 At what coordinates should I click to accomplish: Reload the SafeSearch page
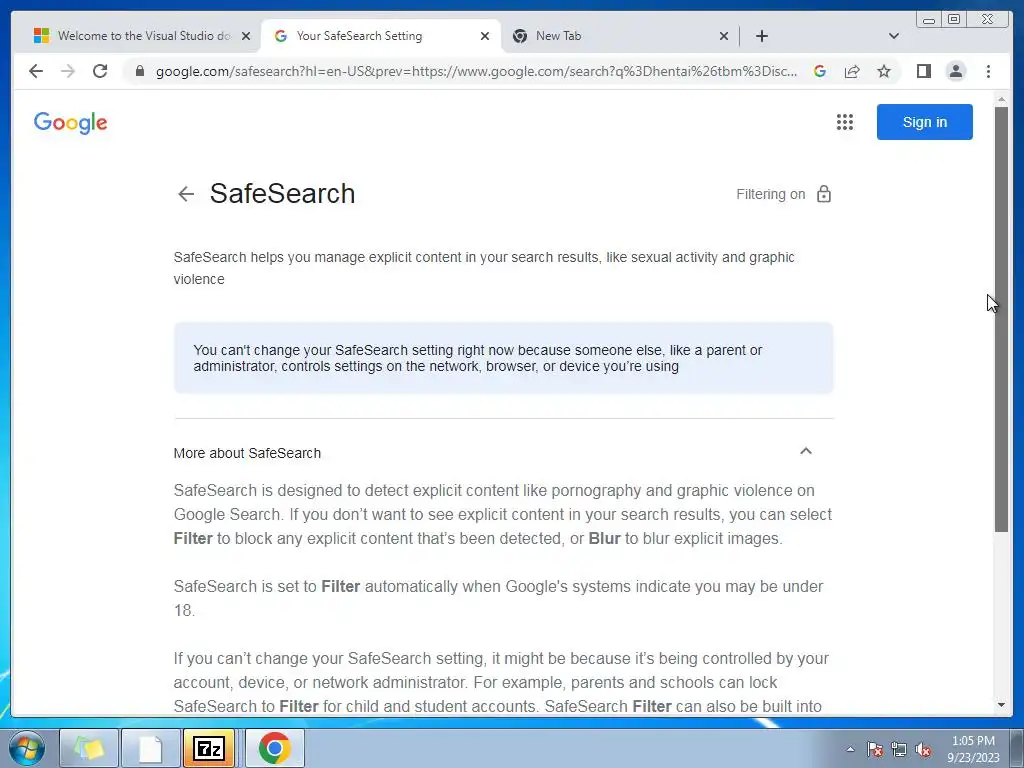coord(100,71)
